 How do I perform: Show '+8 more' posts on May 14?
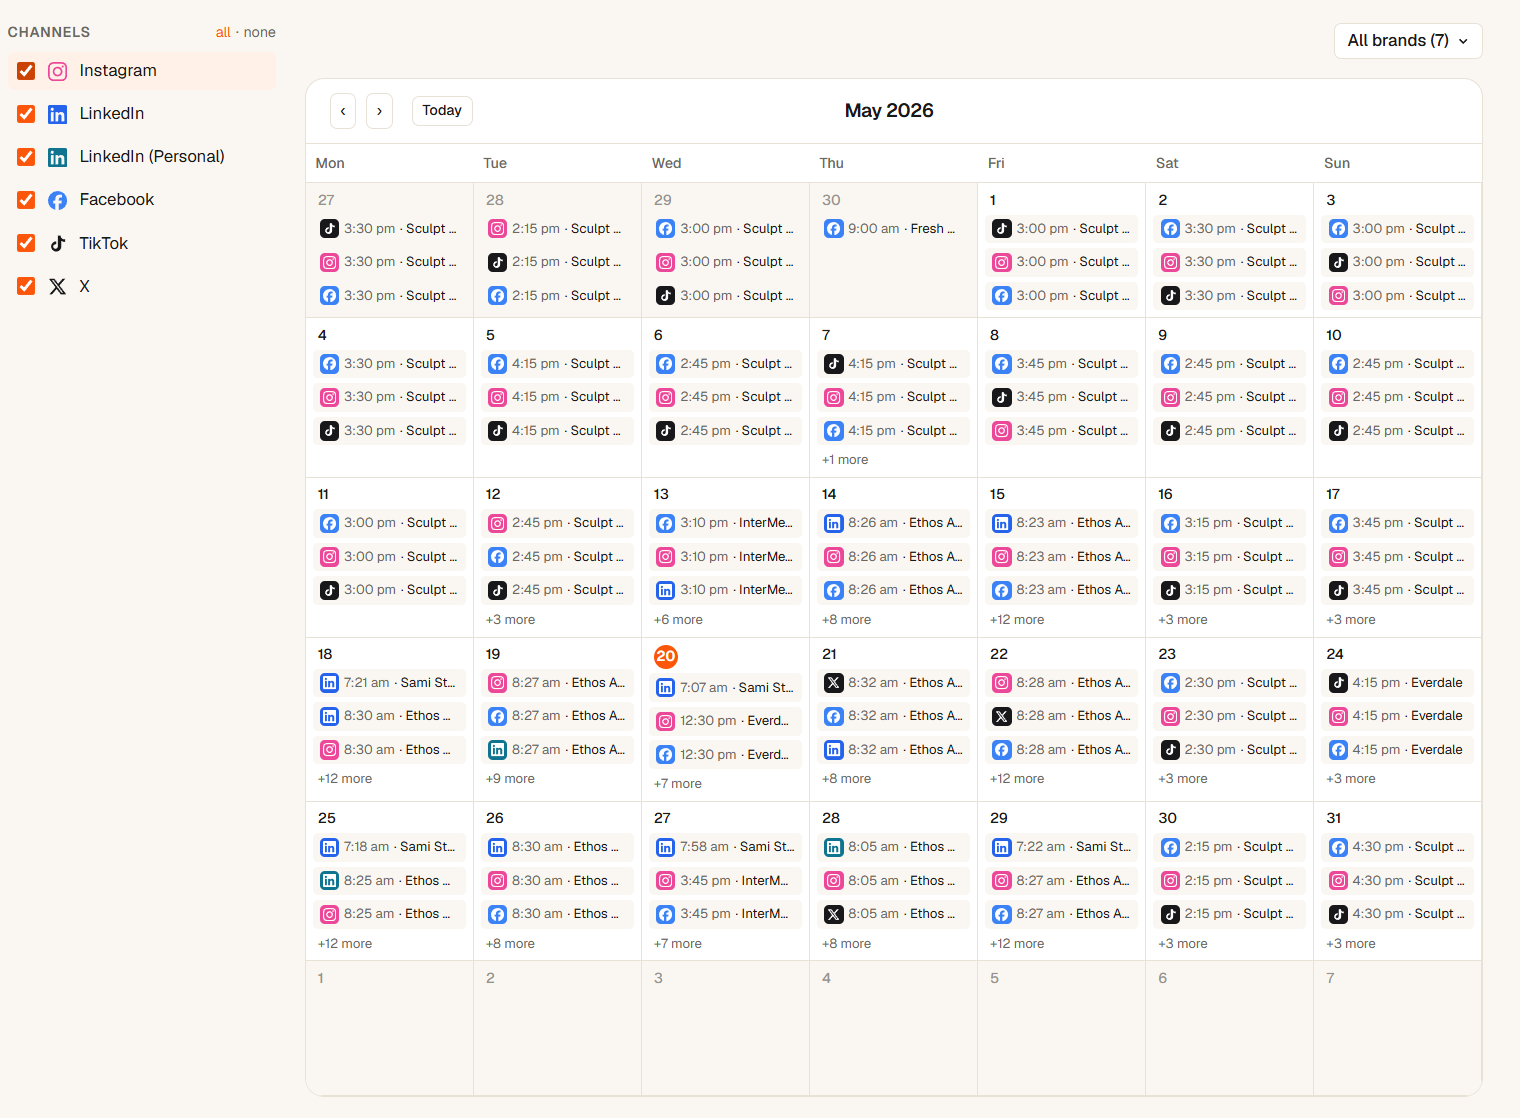coord(846,620)
